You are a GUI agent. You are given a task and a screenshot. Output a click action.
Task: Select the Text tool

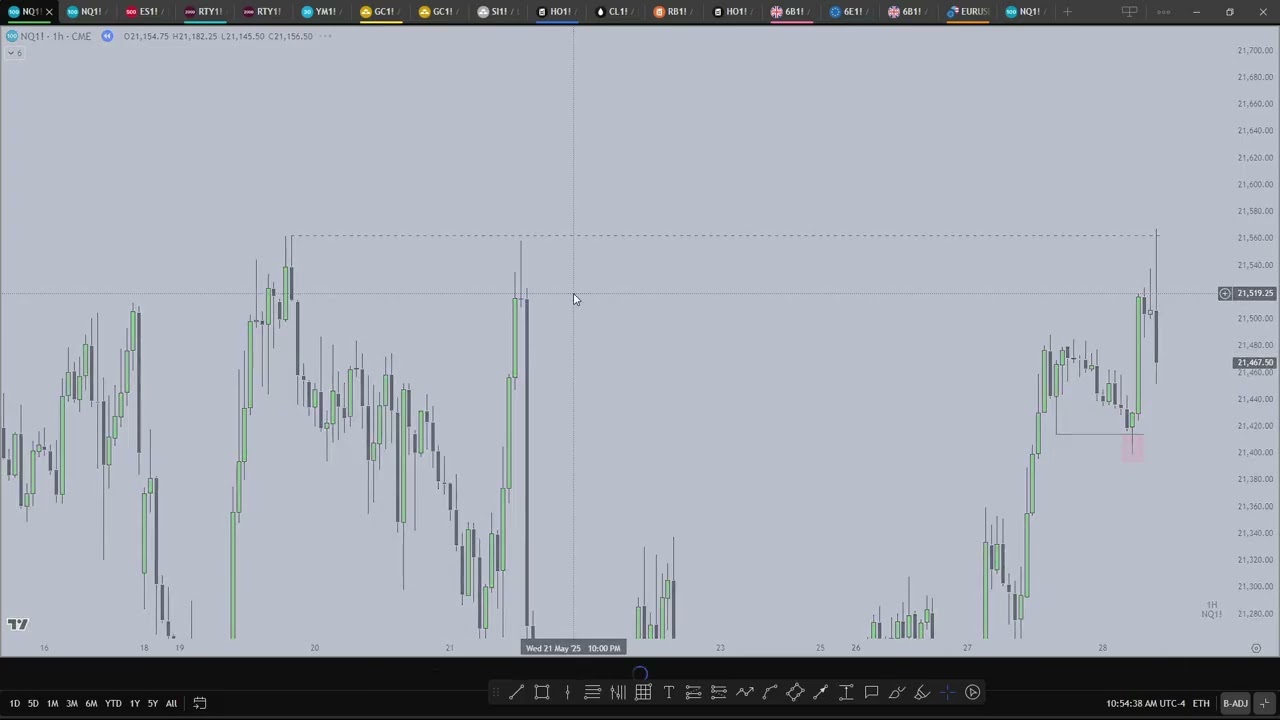click(x=669, y=692)
